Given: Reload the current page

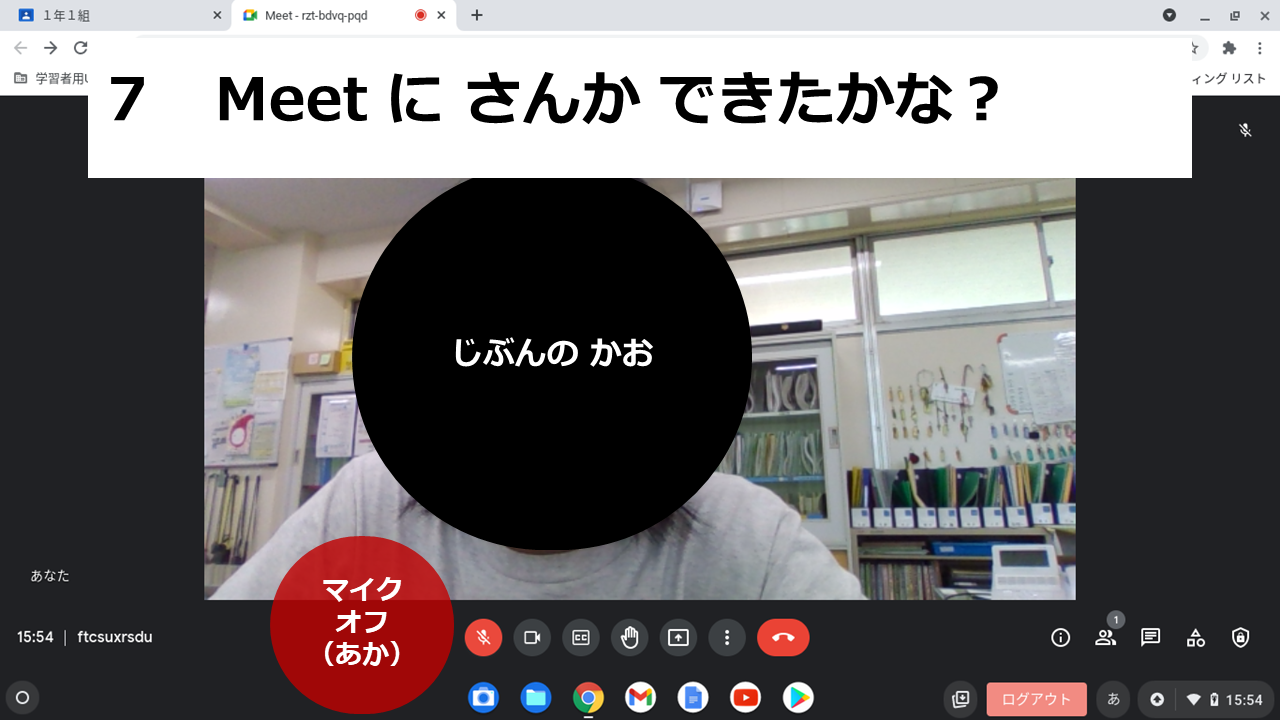Looking at the screenshot, I should click(x=81, y=47).
